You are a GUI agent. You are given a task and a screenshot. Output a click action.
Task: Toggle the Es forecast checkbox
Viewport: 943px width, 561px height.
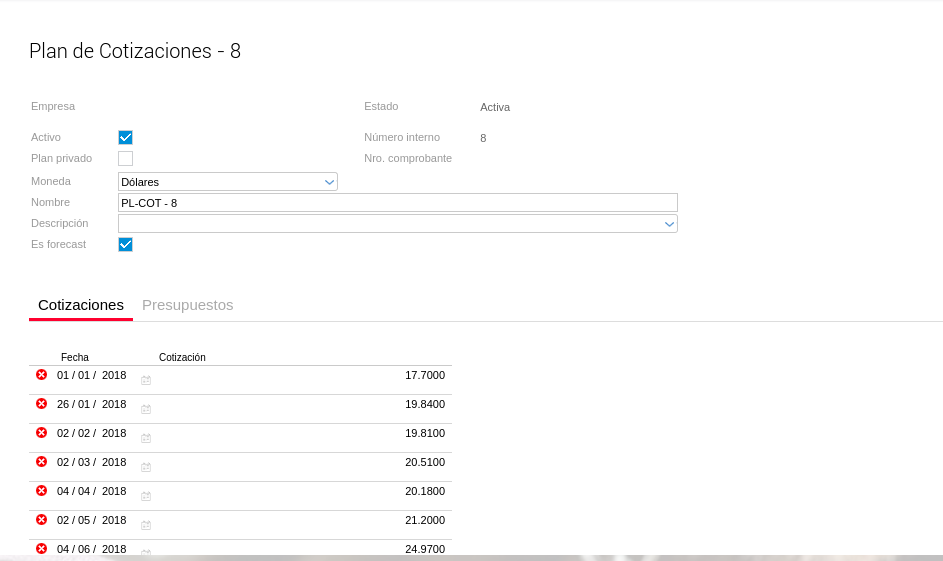125,244
